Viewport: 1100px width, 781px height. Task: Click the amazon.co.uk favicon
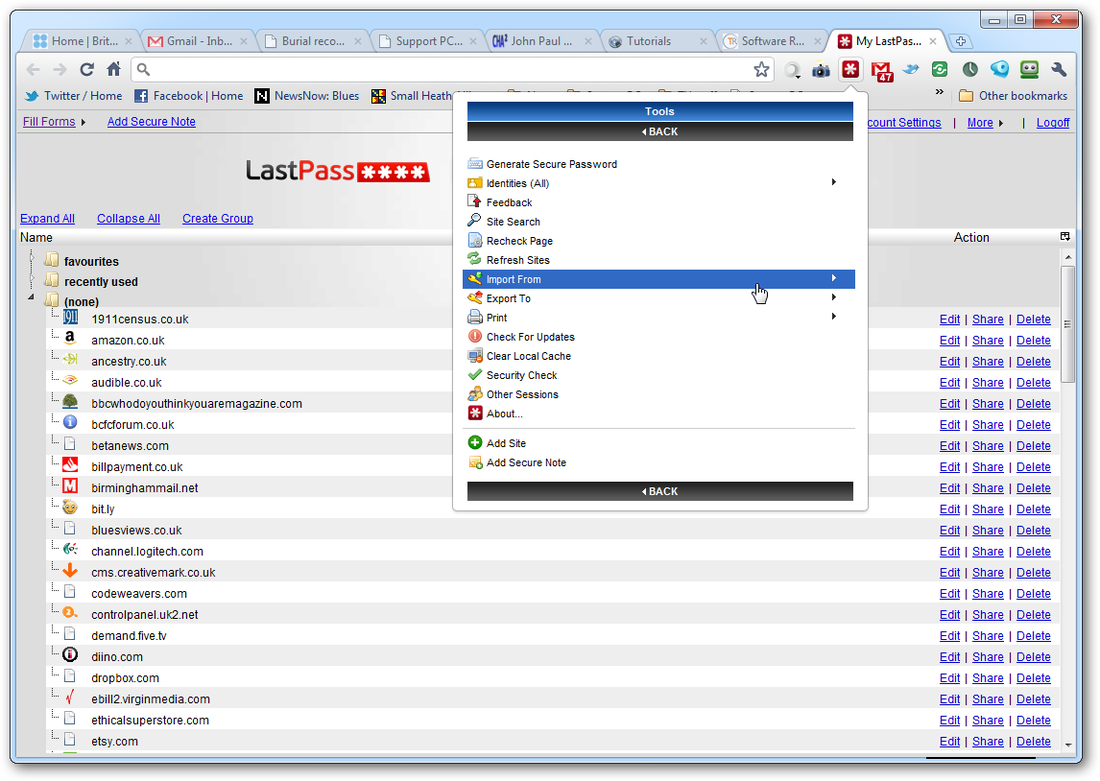69,338
